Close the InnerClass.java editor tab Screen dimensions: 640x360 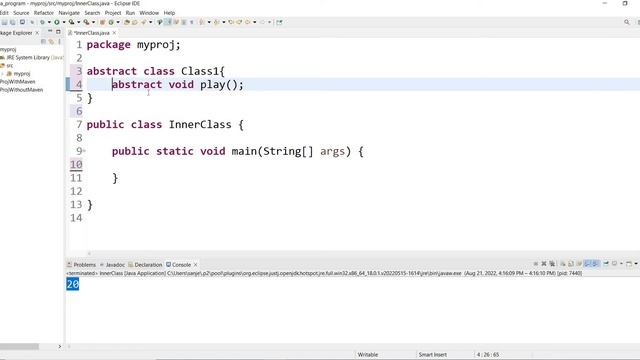point(114,33)
